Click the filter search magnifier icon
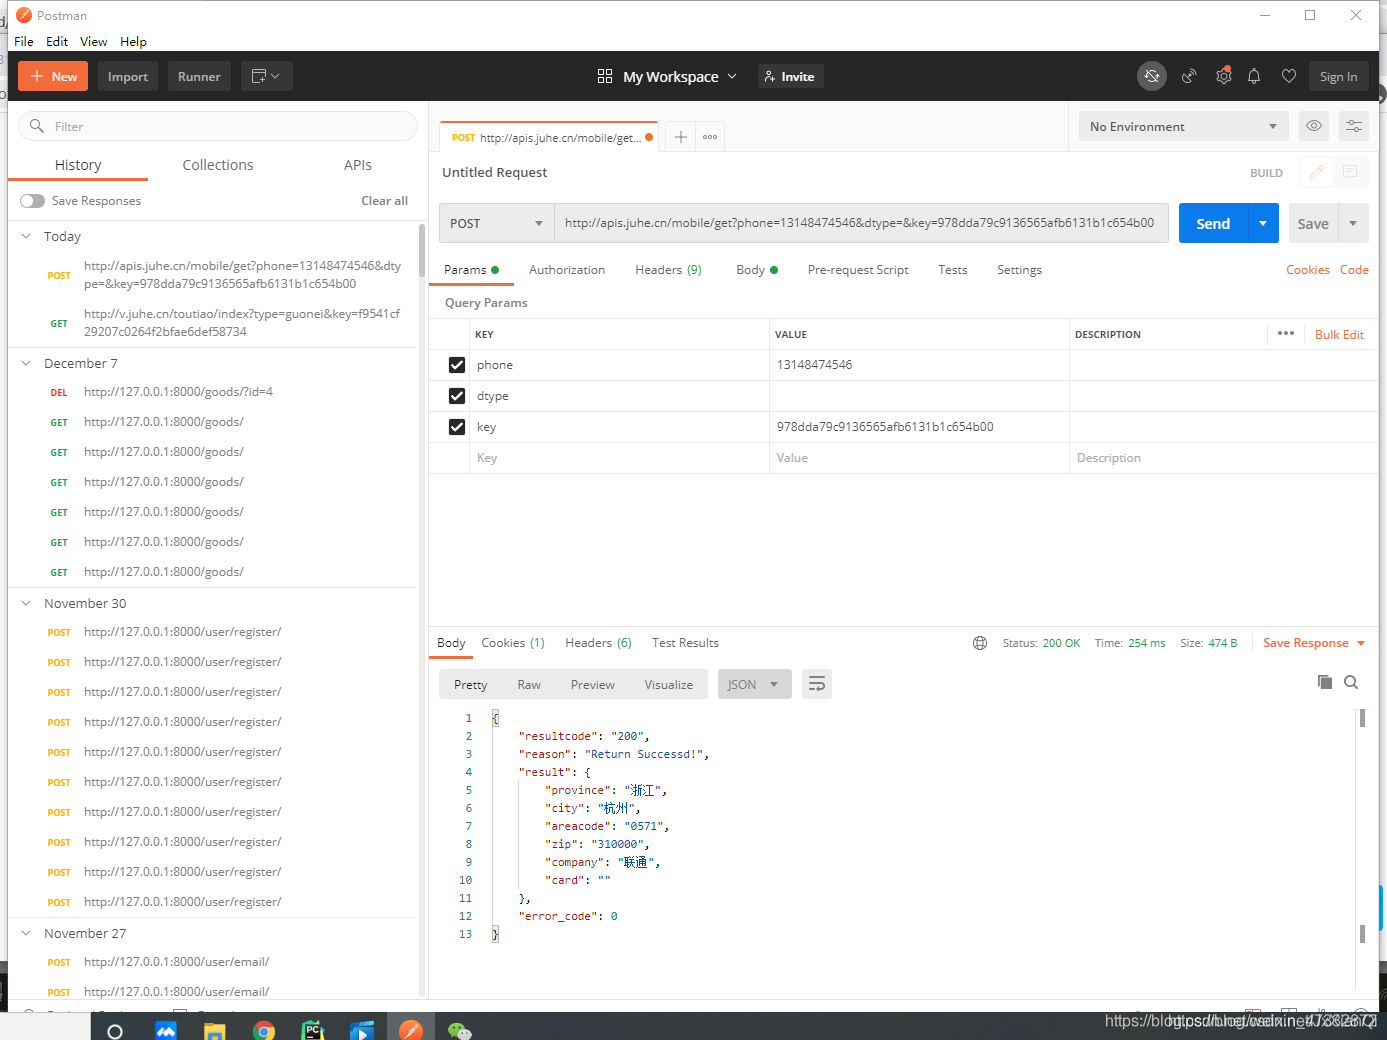This screenshot has width=1387, height=1040. pos(37,126)
